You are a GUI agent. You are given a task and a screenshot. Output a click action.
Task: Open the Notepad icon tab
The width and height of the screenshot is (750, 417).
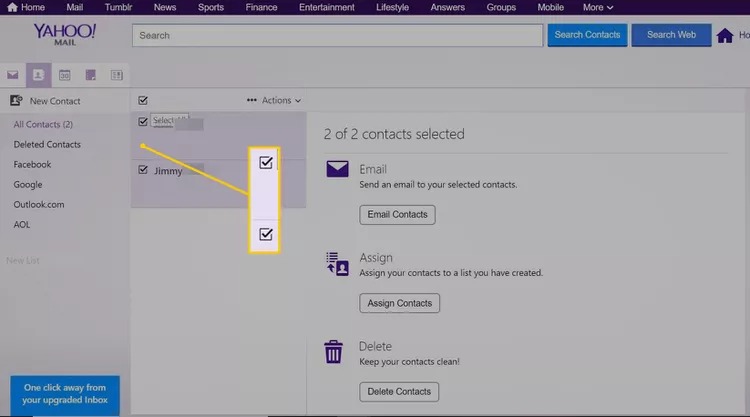pyautogui.click(x=90, y=75)
